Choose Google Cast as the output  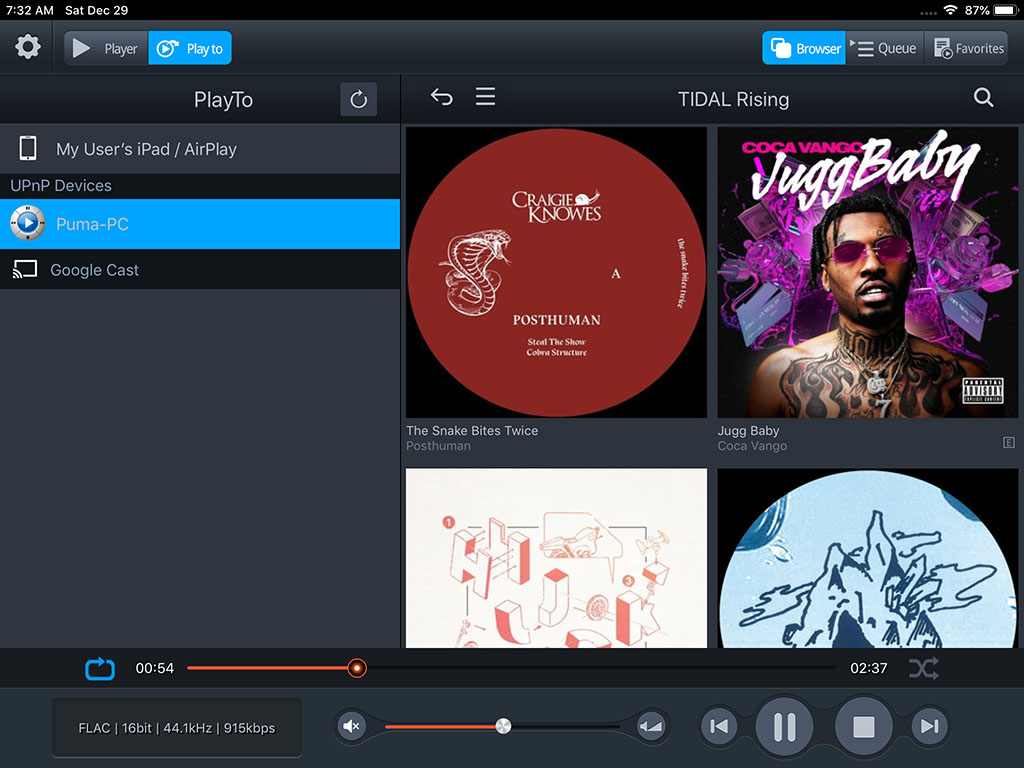pyautogui.click(x=200, y=270)
